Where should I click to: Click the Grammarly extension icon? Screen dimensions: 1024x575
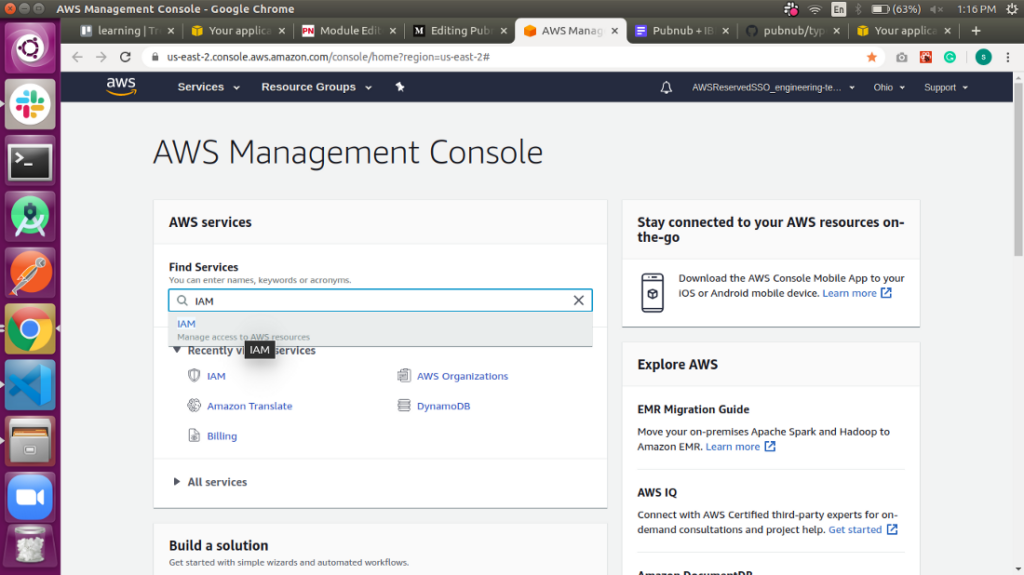coord(950,57)
